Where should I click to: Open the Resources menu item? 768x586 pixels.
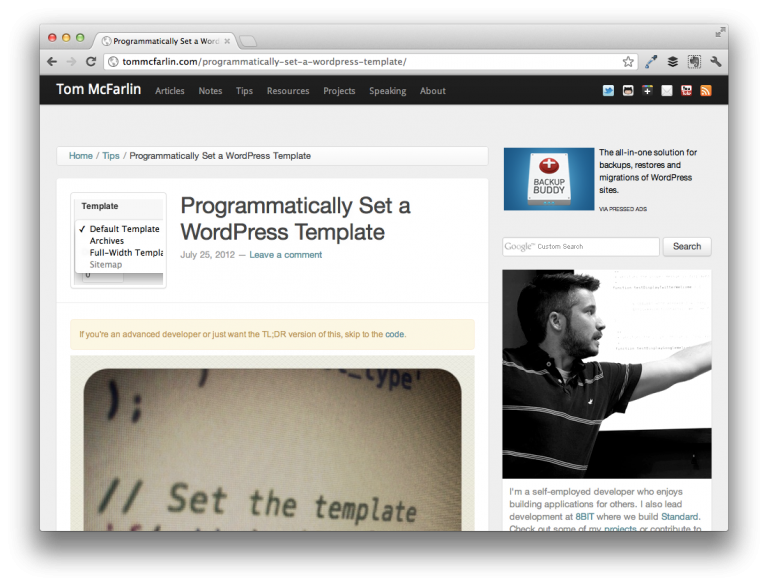coord(288,91)
